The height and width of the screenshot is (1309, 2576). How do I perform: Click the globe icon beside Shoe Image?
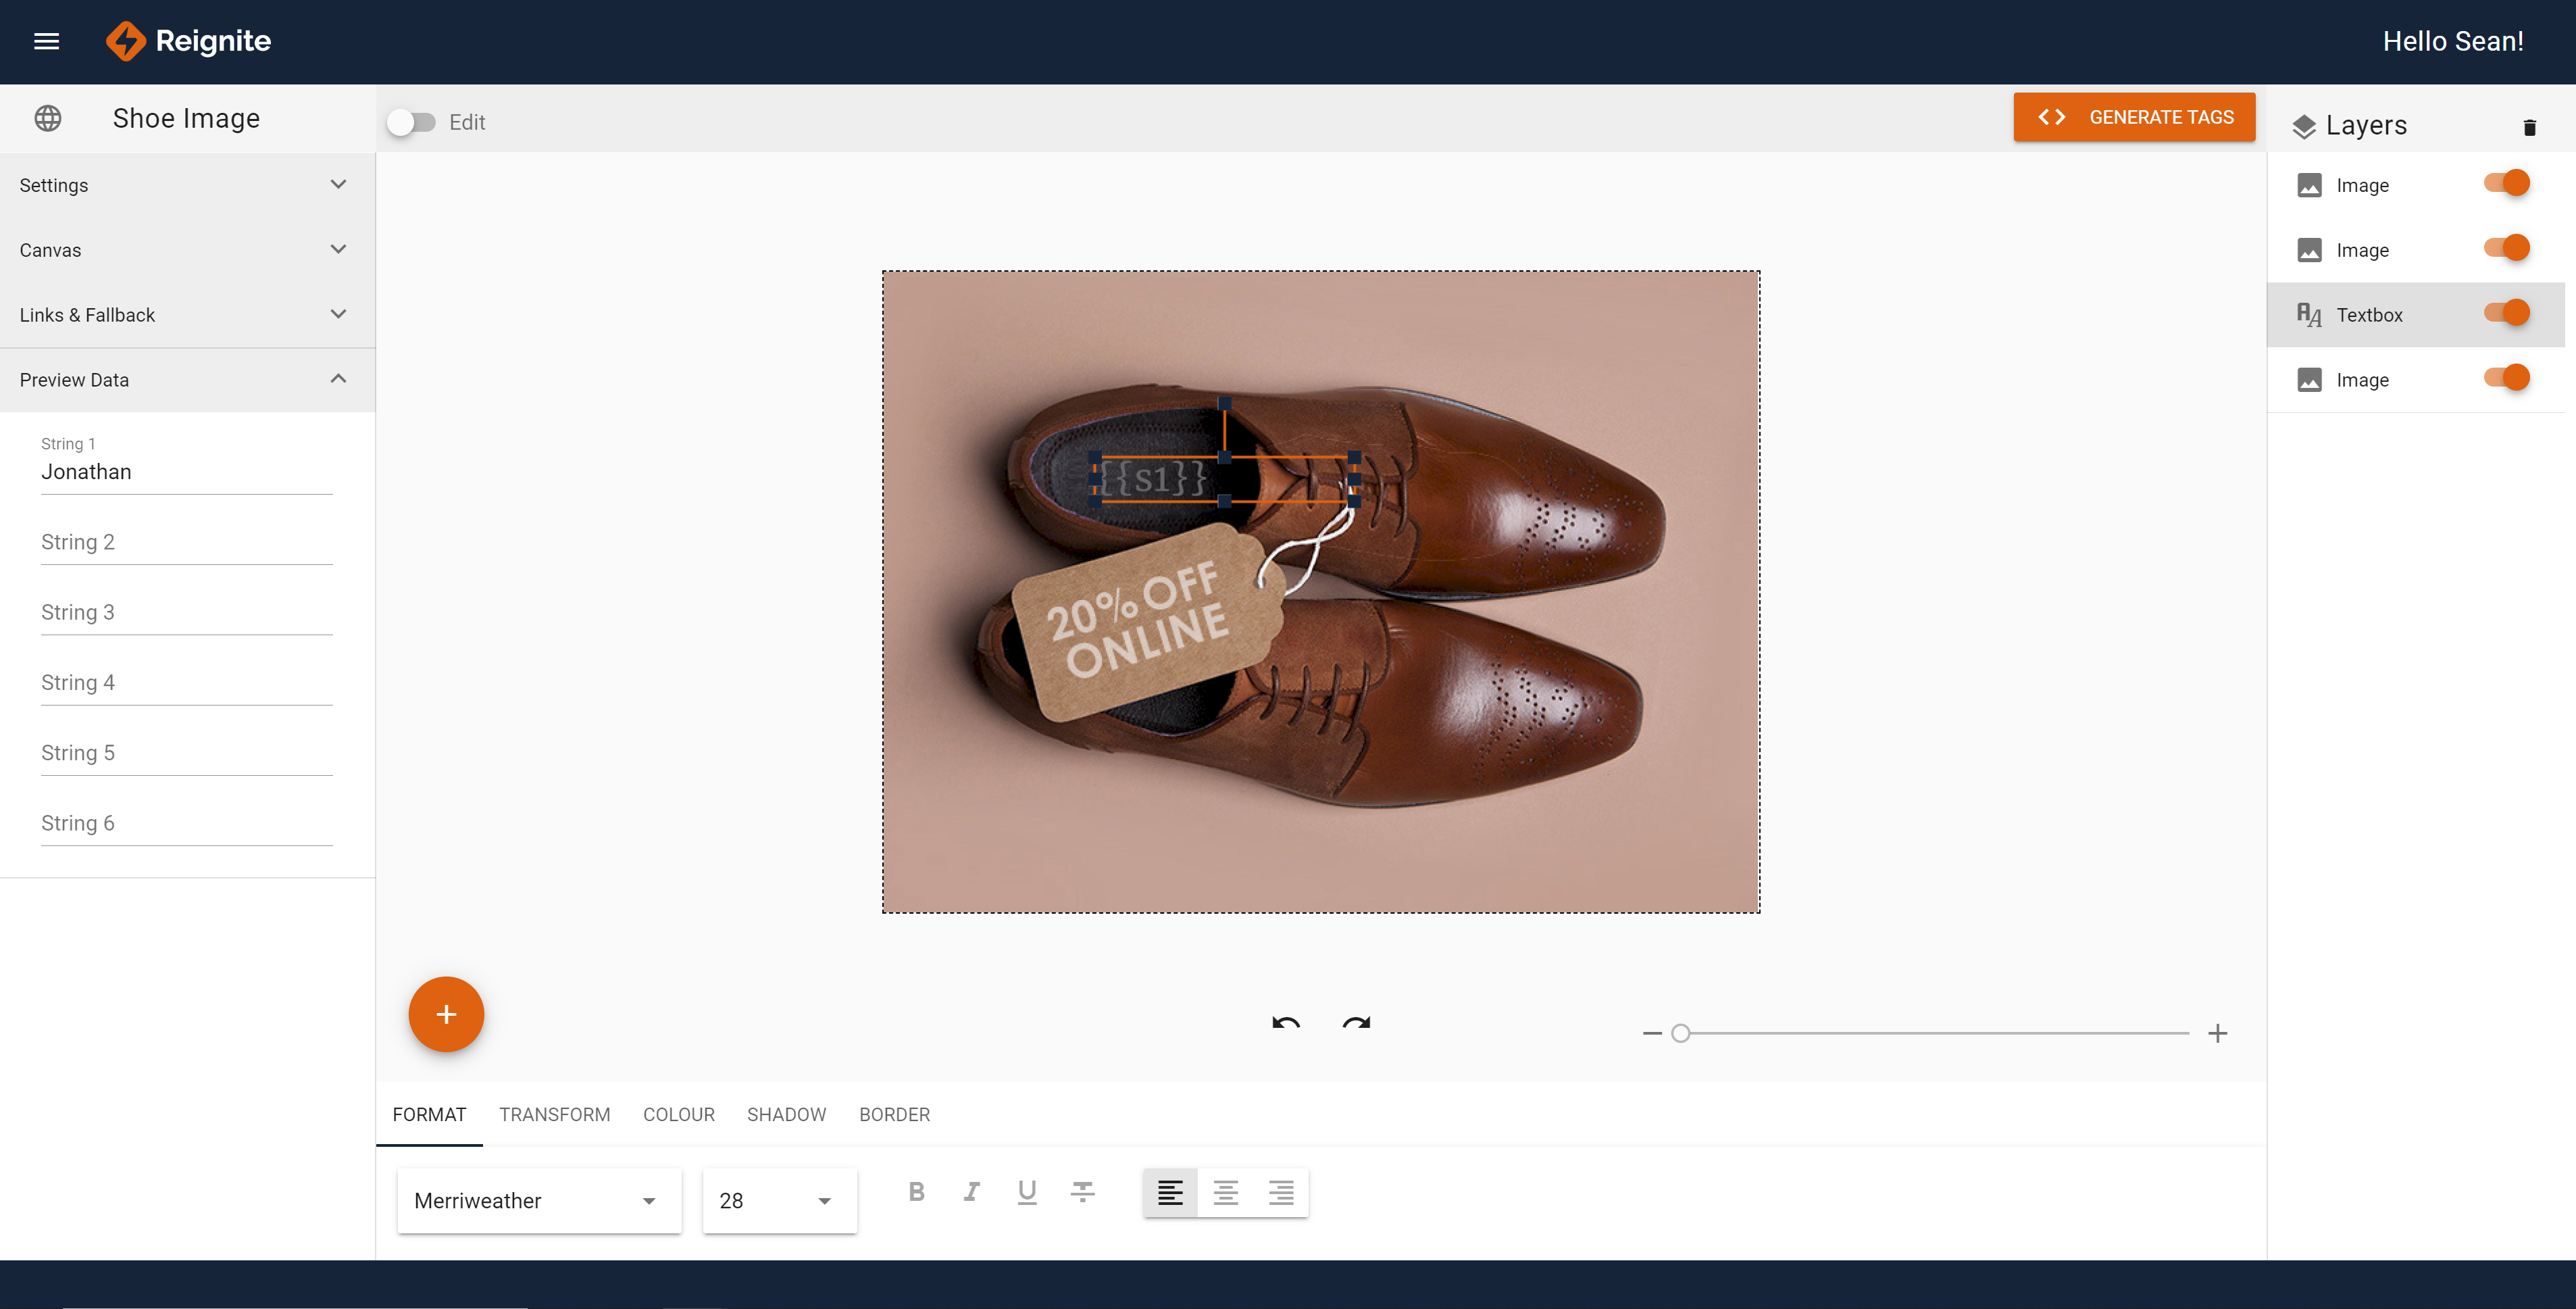48,118
